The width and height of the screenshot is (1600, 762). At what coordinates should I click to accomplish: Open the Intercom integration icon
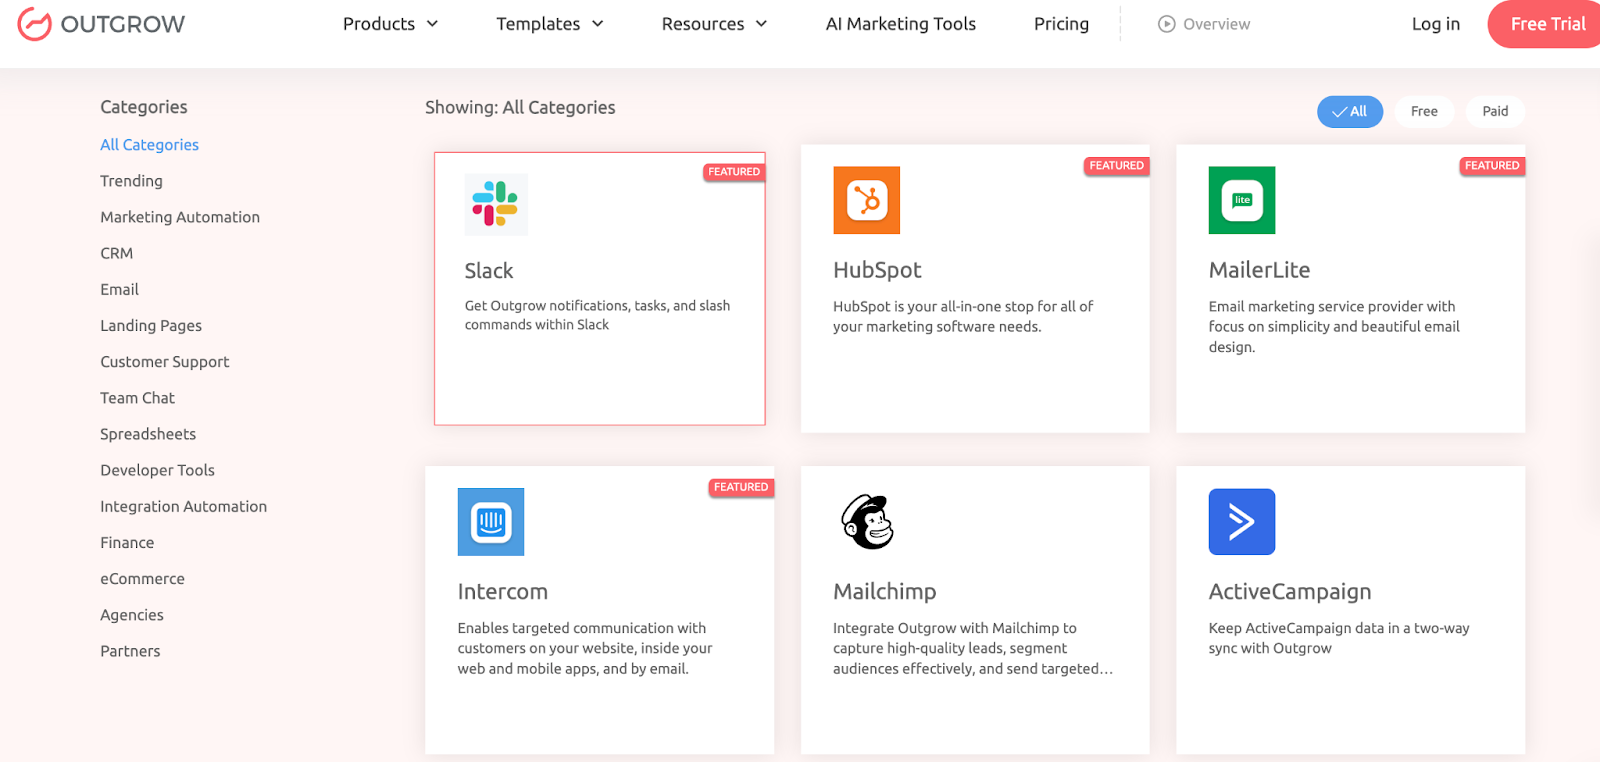490,522
